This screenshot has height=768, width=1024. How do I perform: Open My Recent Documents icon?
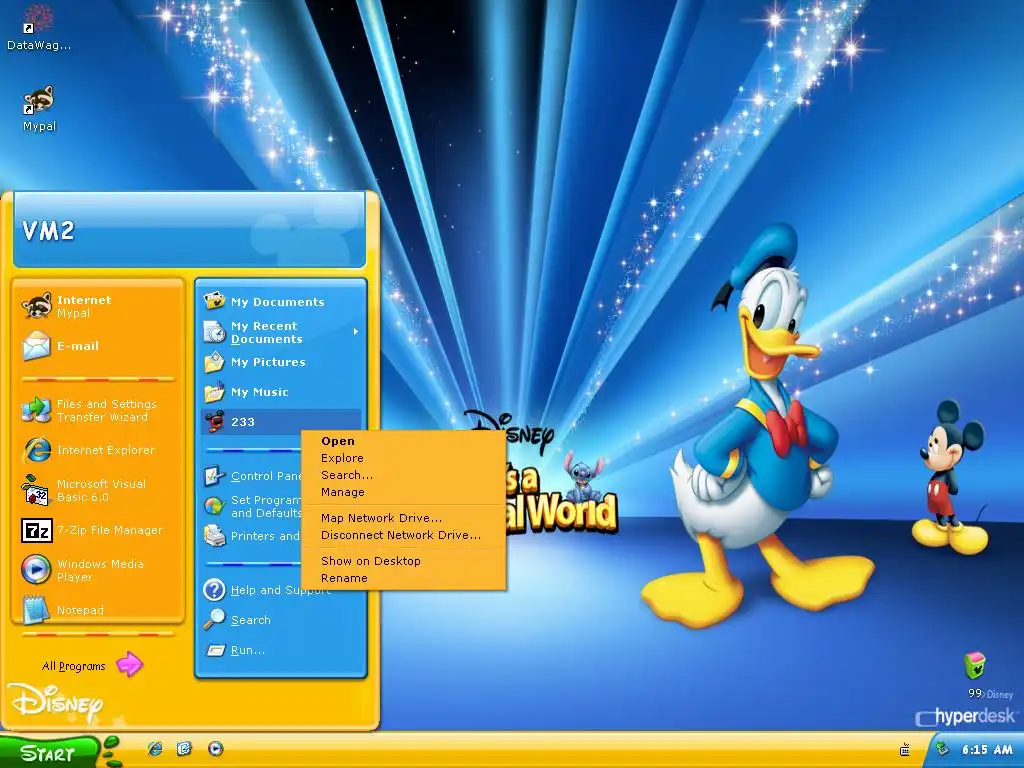tap(214, 332)
